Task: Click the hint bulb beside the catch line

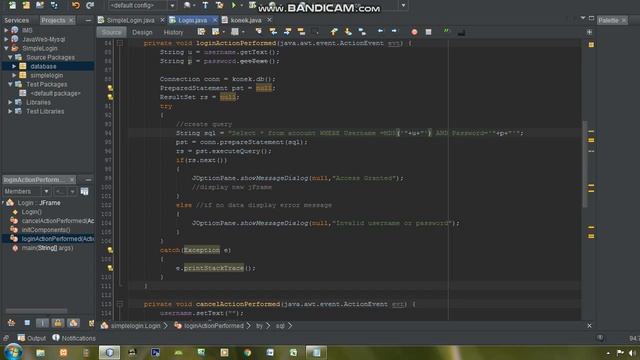Action: click(x=110, y=250)
